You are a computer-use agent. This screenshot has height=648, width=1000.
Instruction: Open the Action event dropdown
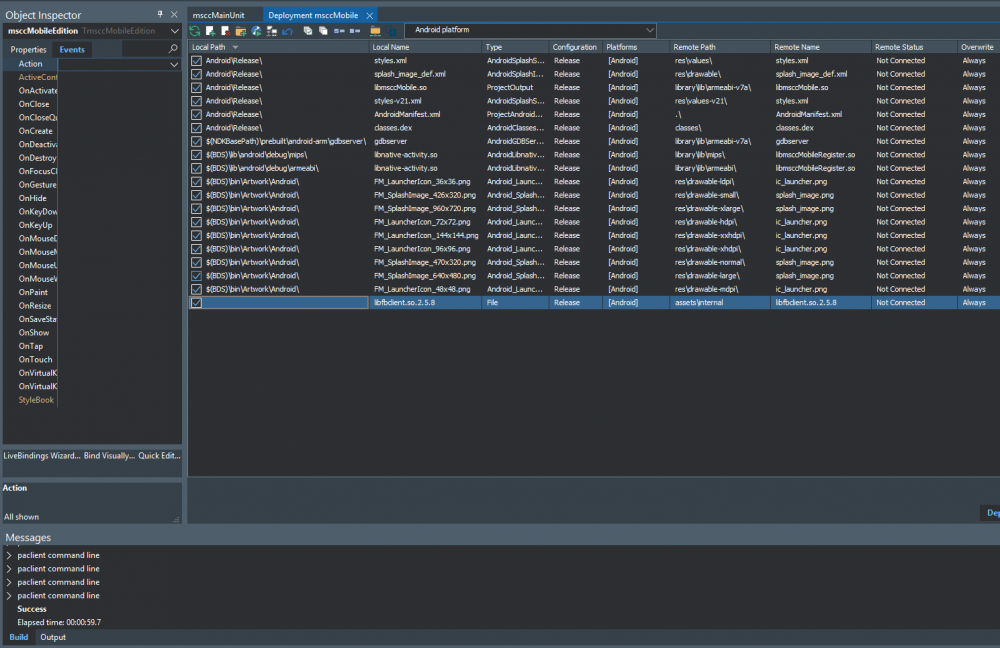tap(173, 64)
